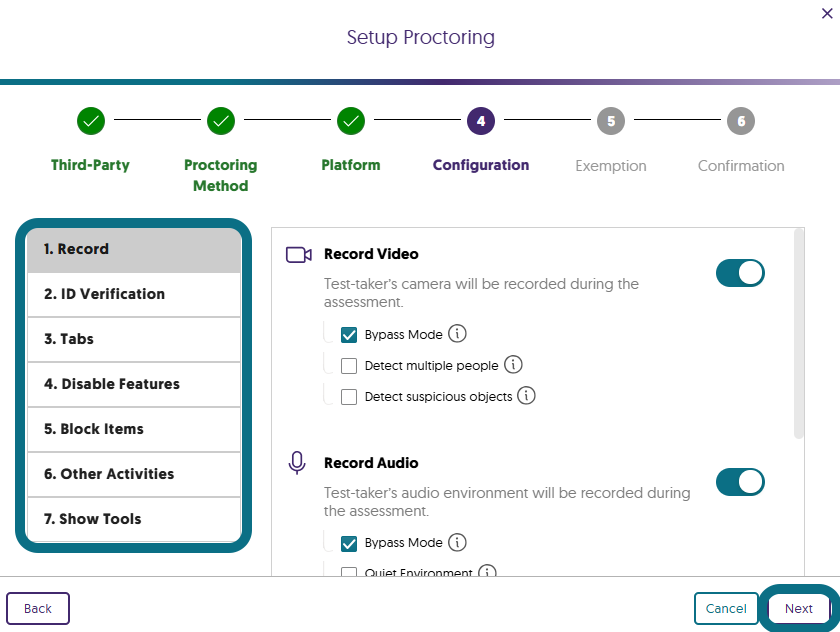This screenshot has height=632, width=840.
Task: Click the Record Video heading
Action: tap(371, 254)
